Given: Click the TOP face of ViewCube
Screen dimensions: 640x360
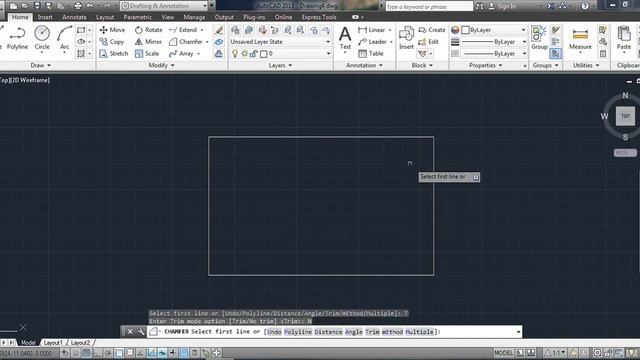Looking at the screenshot, I should tap(625, 116).
